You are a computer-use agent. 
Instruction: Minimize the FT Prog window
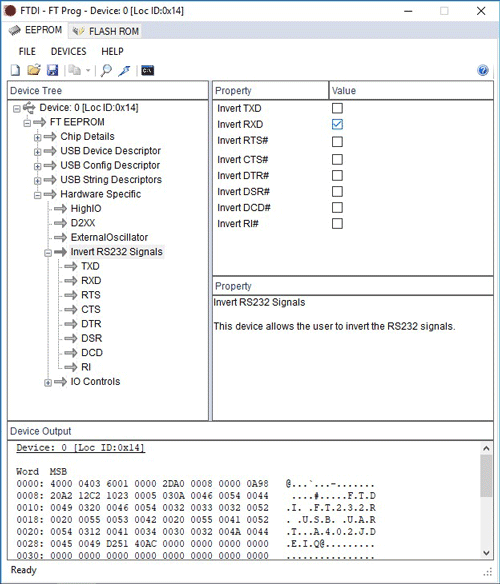click(x=408, y=11)
